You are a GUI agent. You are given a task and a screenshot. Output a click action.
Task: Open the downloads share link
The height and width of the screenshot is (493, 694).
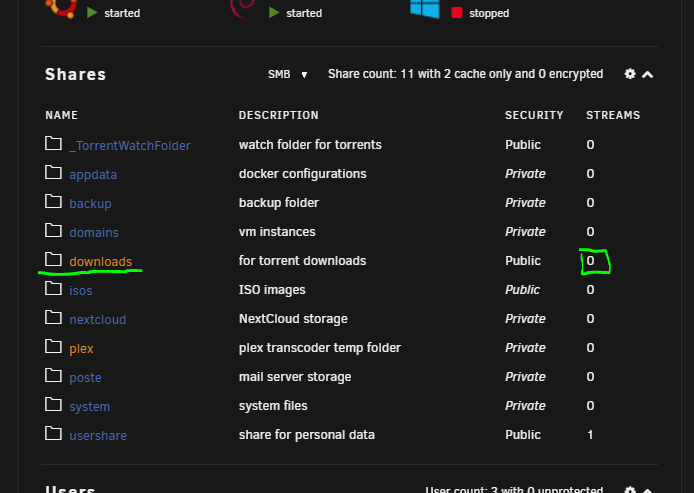[x=101, y=262]
